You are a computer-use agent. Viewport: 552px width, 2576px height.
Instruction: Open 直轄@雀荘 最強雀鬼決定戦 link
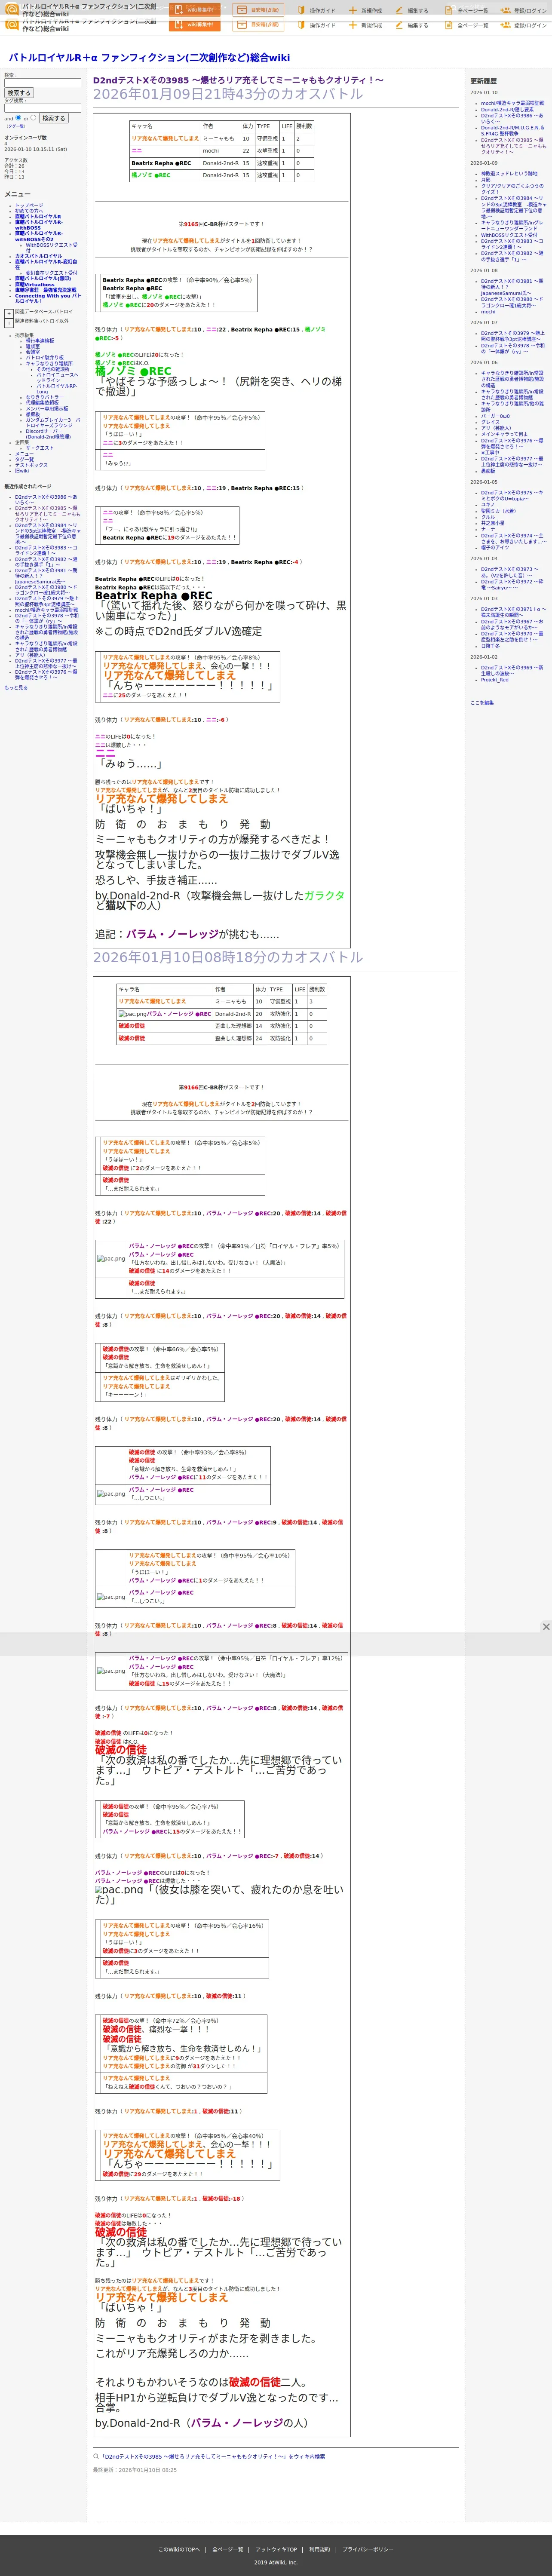pos(45,290)
